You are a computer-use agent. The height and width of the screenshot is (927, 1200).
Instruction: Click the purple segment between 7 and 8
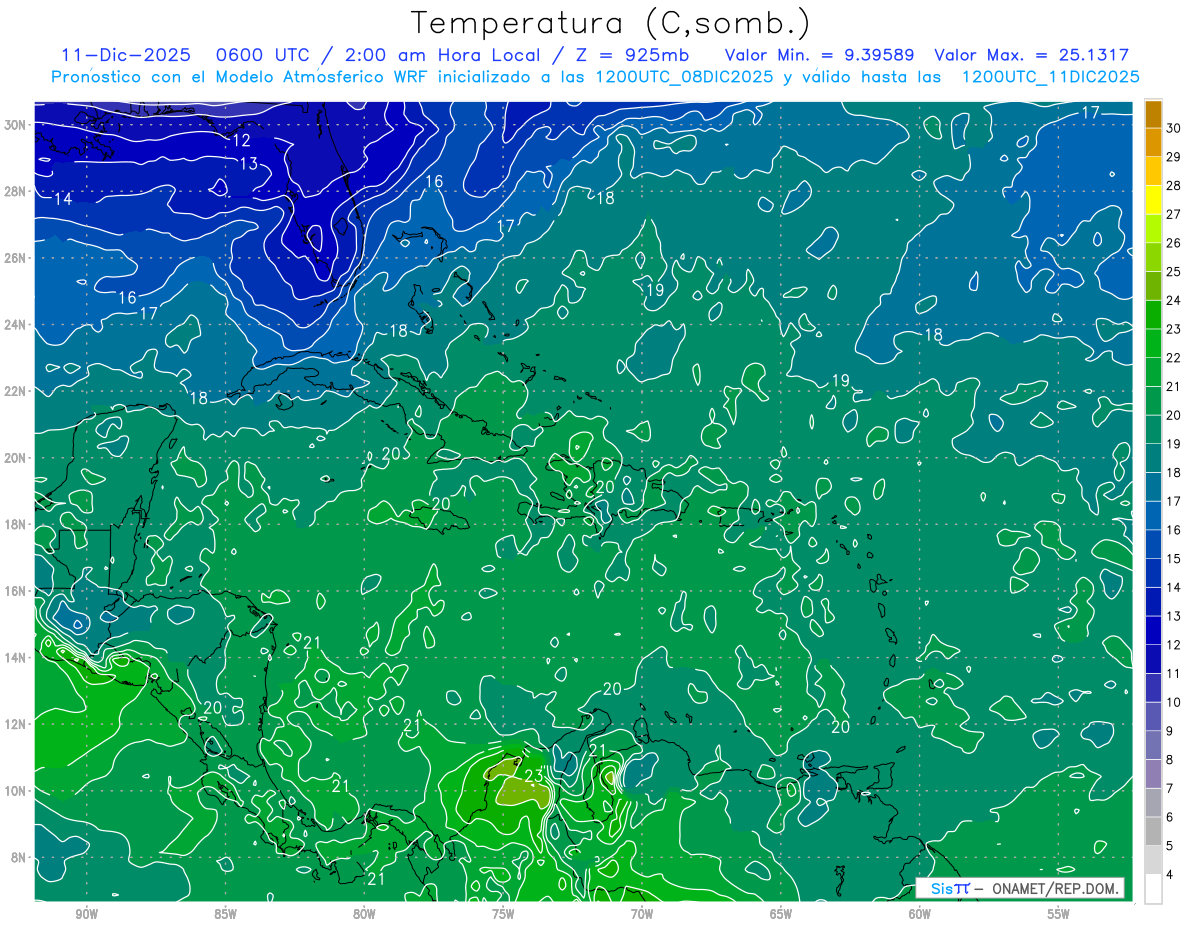1153,773
